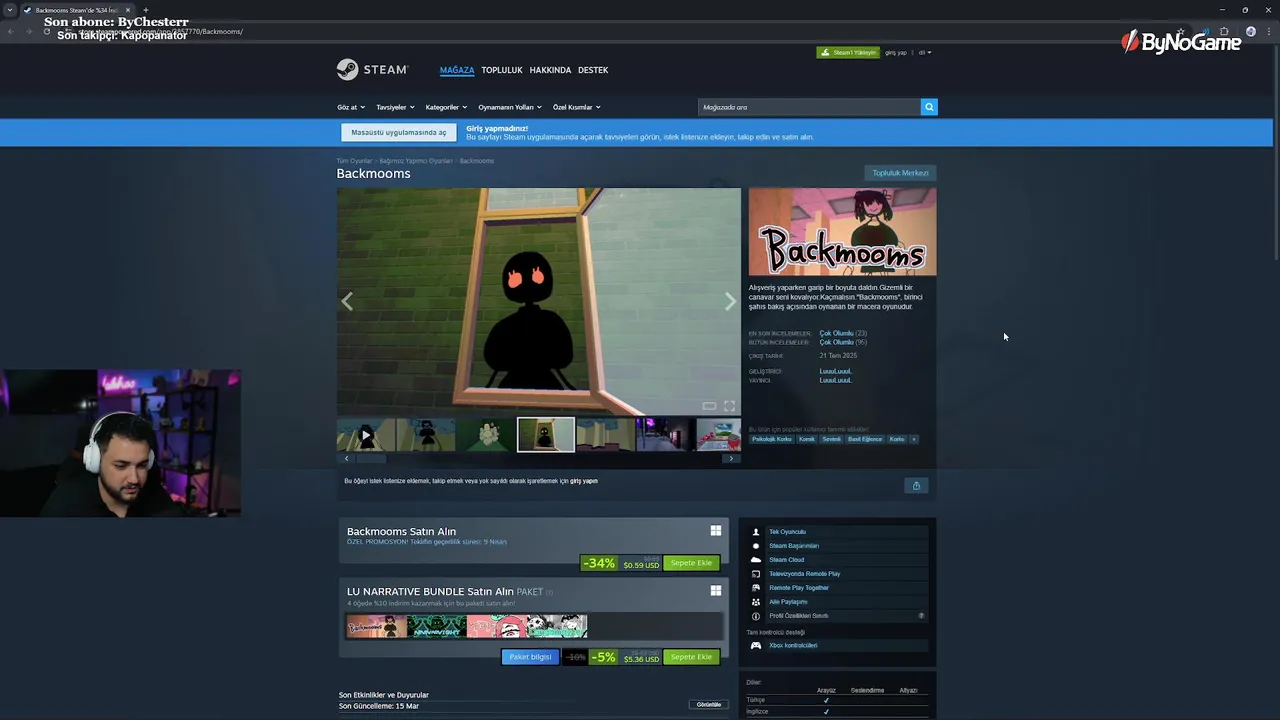Open the Komik tag
This screenshot has height=720, width=1280.
807,439
